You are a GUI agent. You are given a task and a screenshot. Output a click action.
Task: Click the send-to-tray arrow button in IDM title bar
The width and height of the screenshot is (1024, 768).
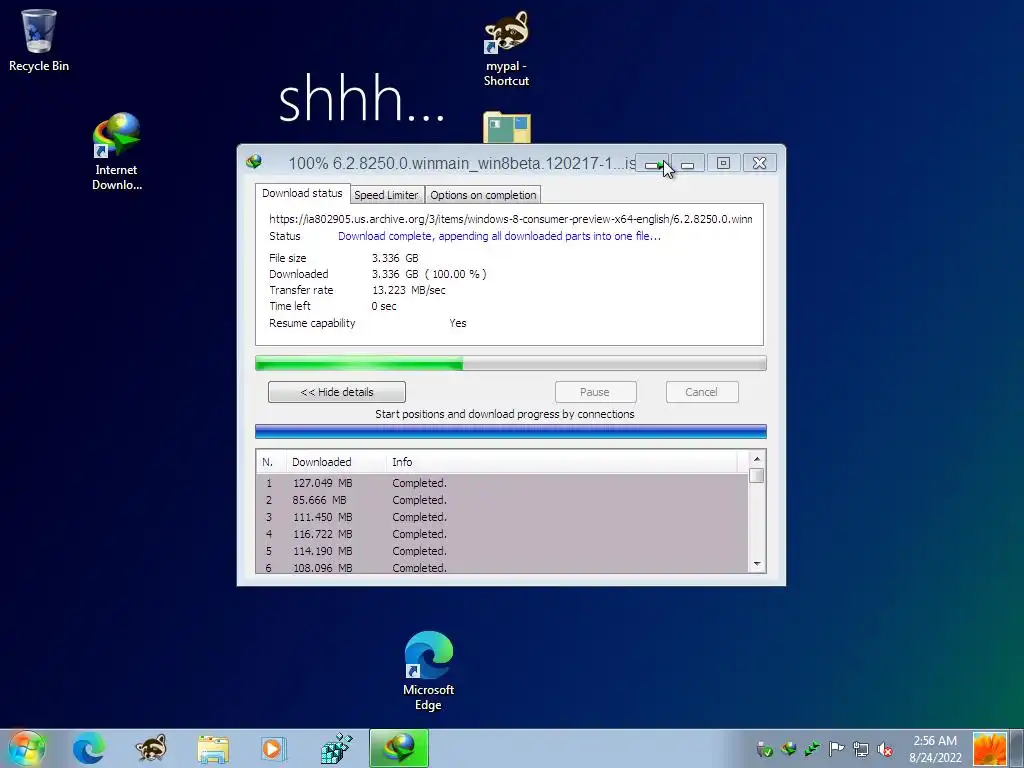point(652,163)
